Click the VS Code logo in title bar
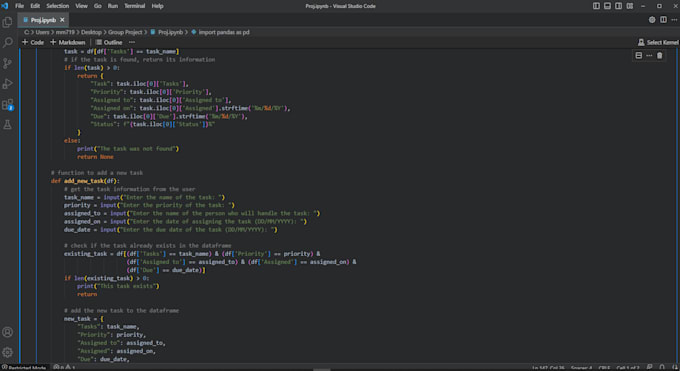 [x=5, y=6]
